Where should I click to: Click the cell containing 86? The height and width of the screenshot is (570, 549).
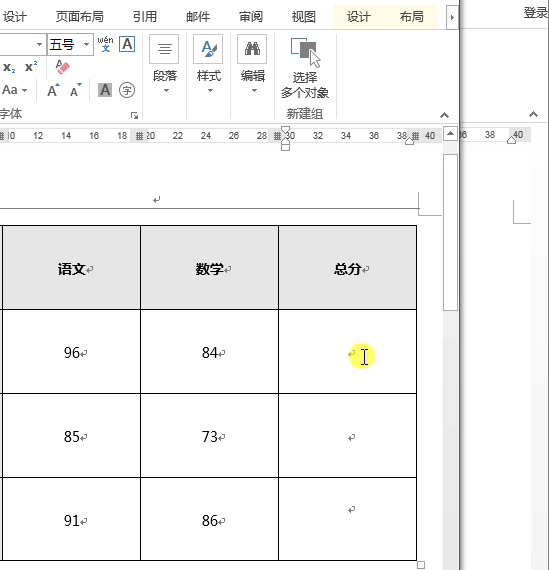click(x=209, y=519)
